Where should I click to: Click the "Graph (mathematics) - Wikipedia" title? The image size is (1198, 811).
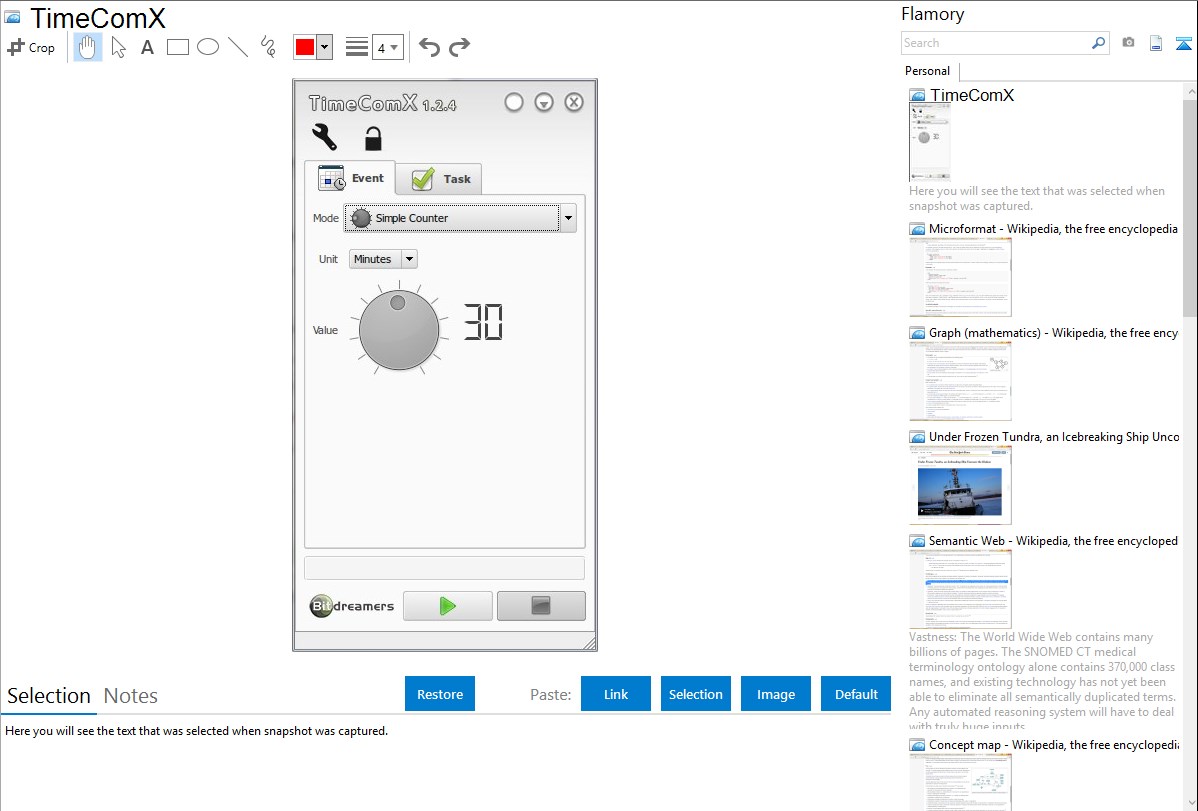coord(1054,333)
